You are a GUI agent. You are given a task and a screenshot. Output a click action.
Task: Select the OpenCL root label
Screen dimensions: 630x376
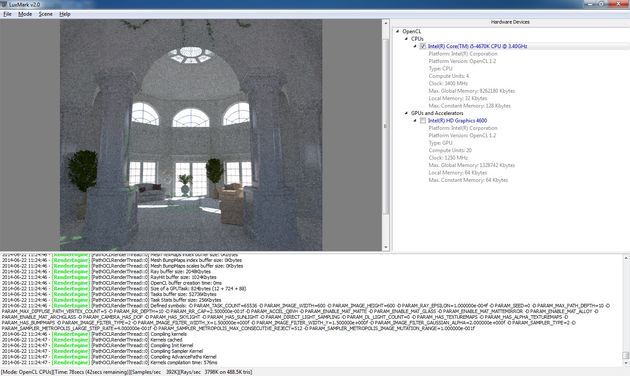point(412,31)
